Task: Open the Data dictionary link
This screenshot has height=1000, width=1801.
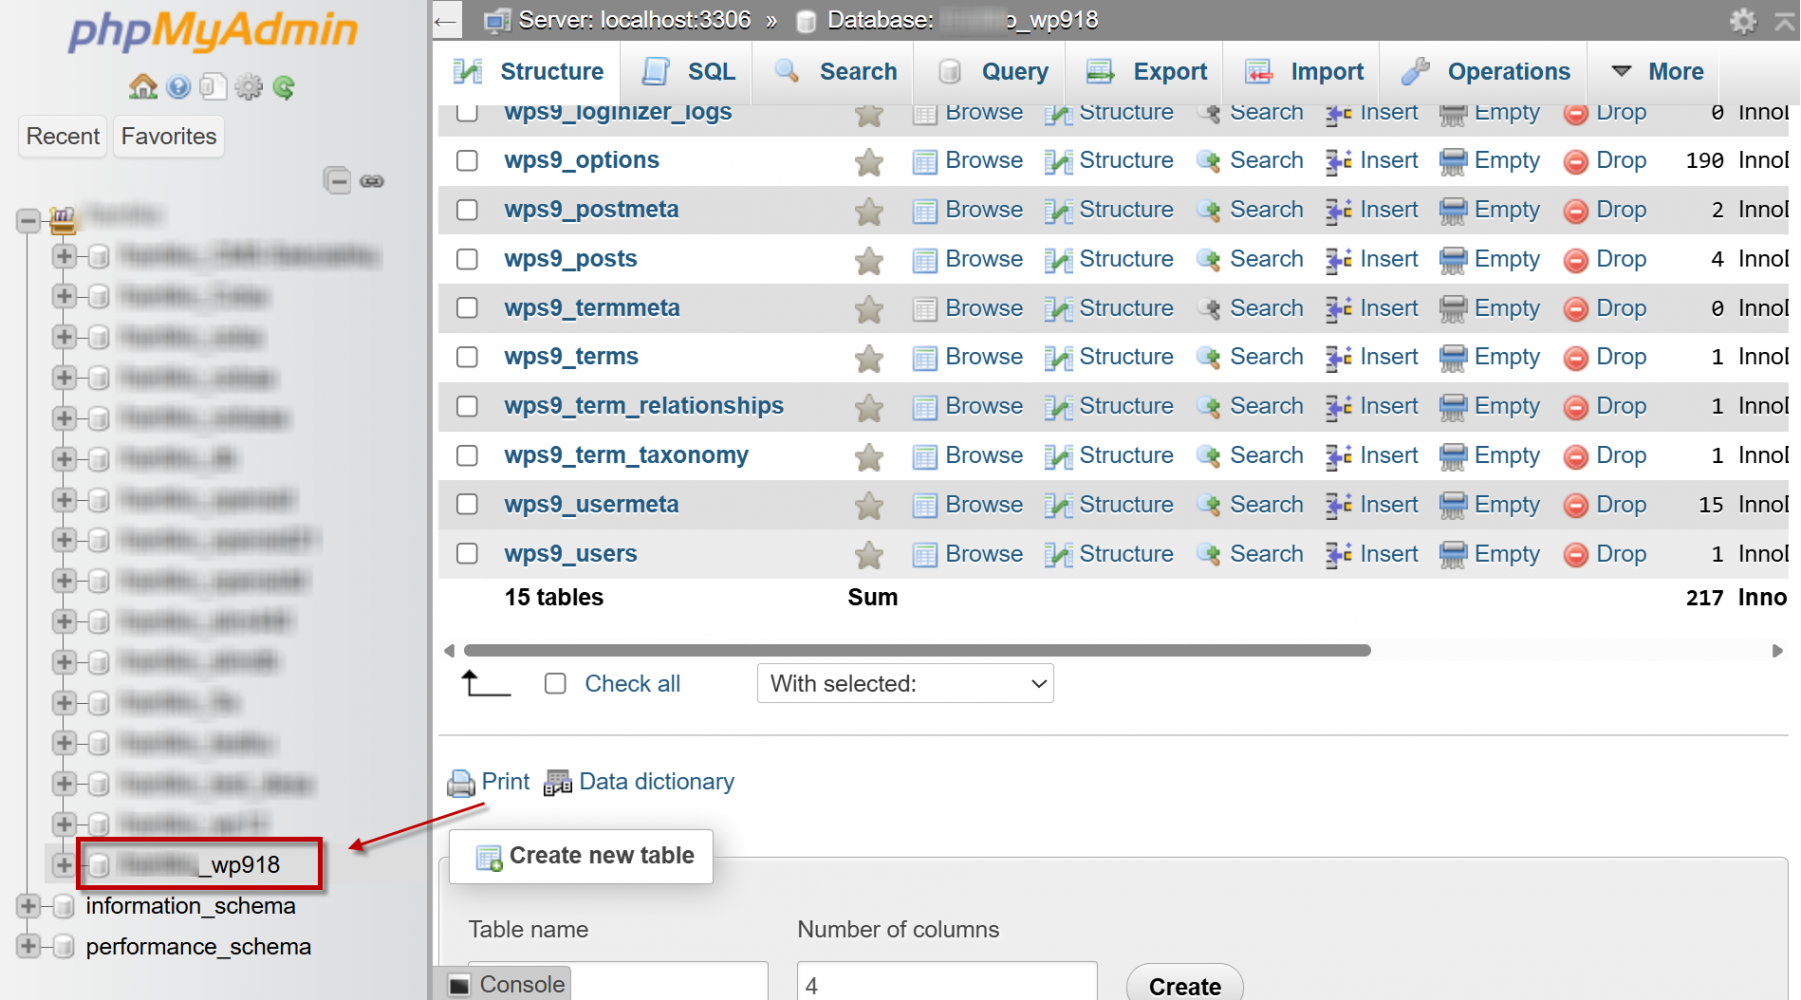Action: 656,782
